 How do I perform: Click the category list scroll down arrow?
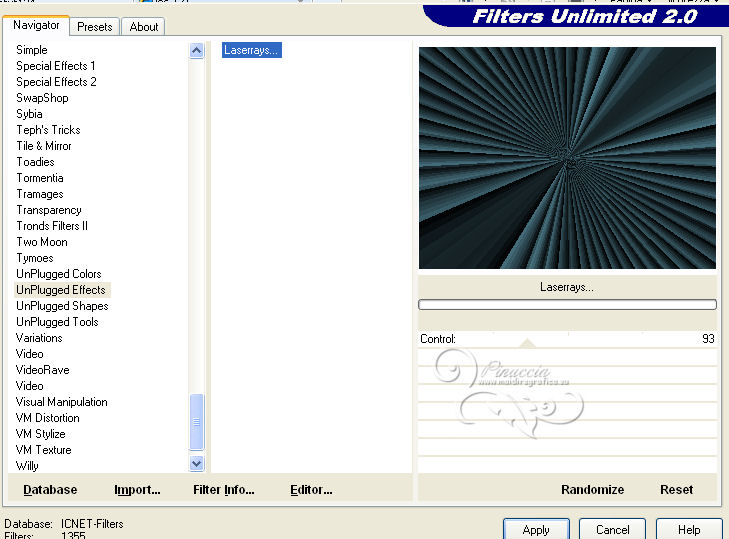(x=197, y=464)
